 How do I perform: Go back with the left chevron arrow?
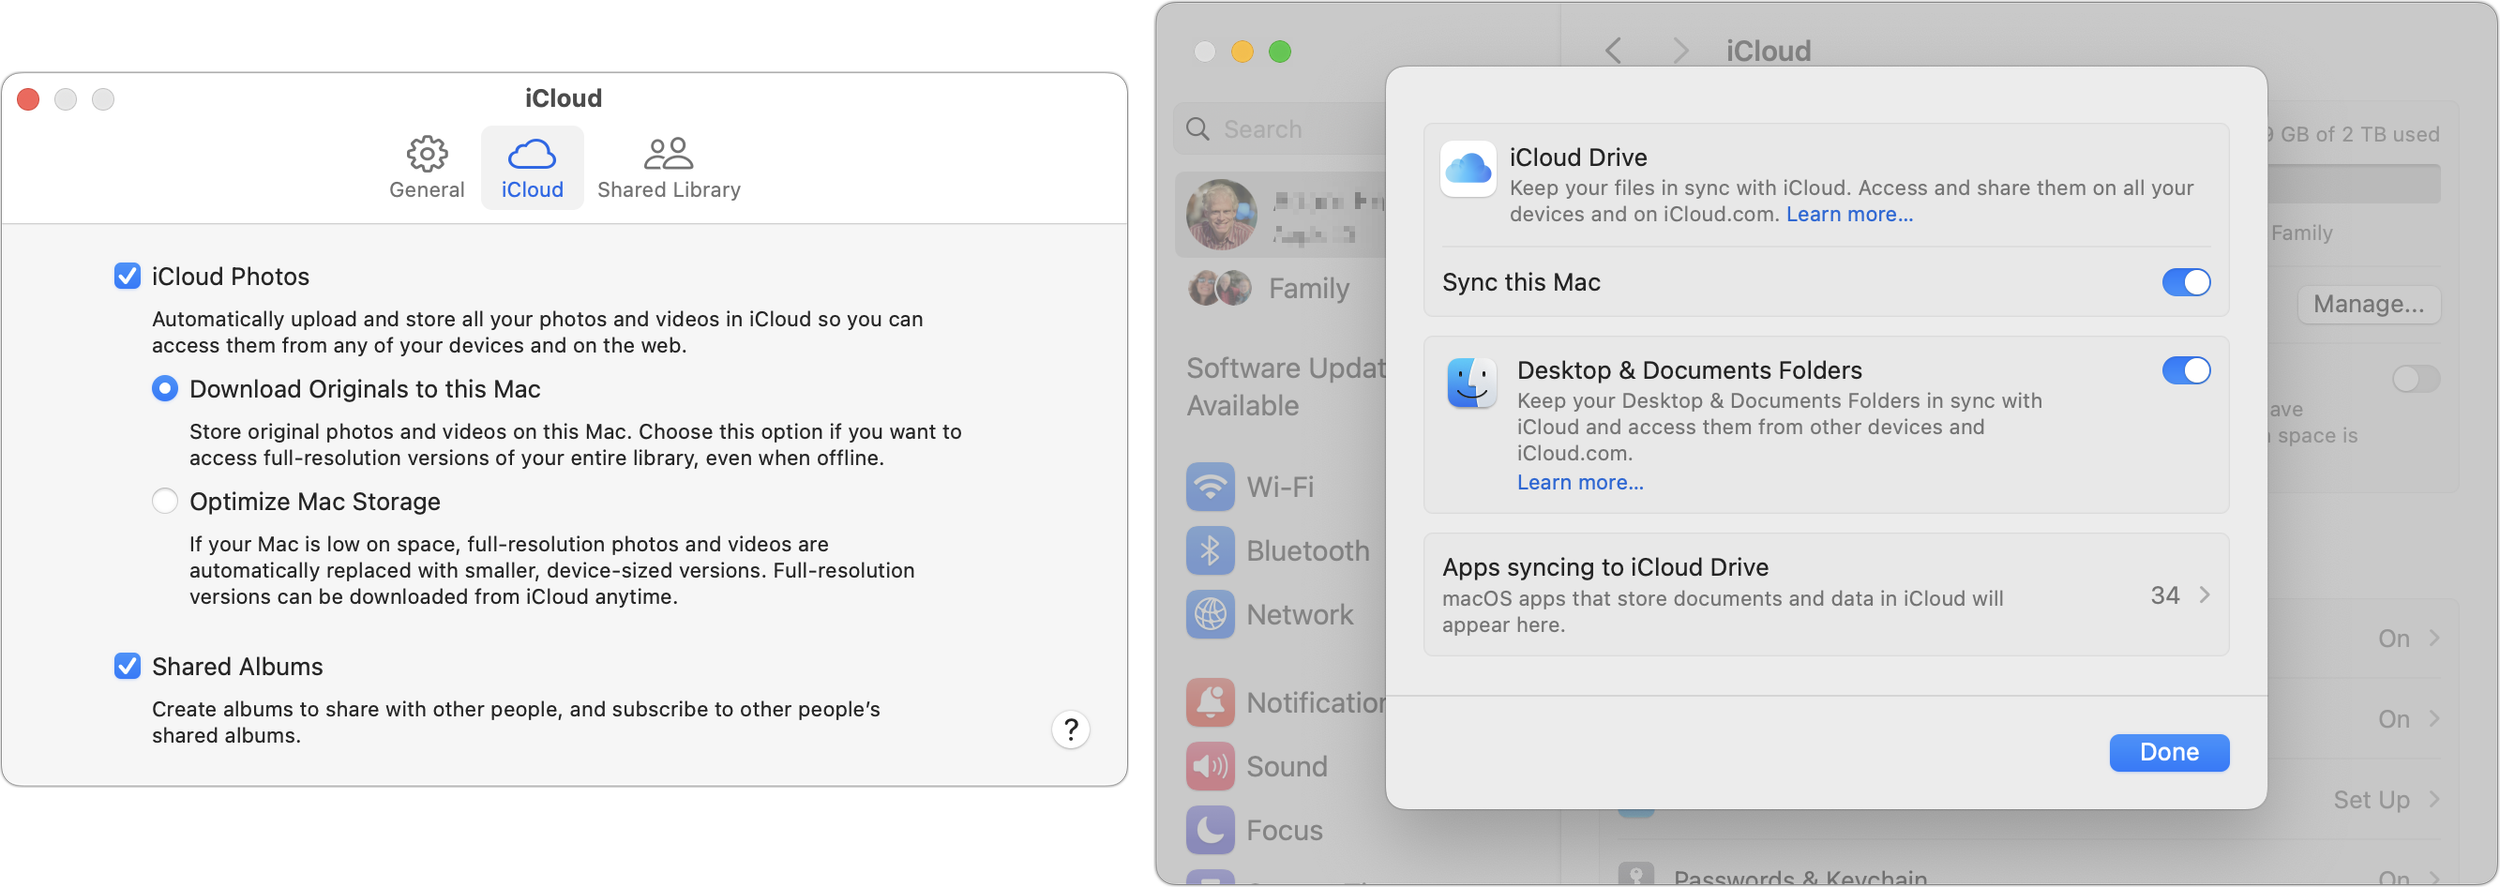[x=1613, y=51]
